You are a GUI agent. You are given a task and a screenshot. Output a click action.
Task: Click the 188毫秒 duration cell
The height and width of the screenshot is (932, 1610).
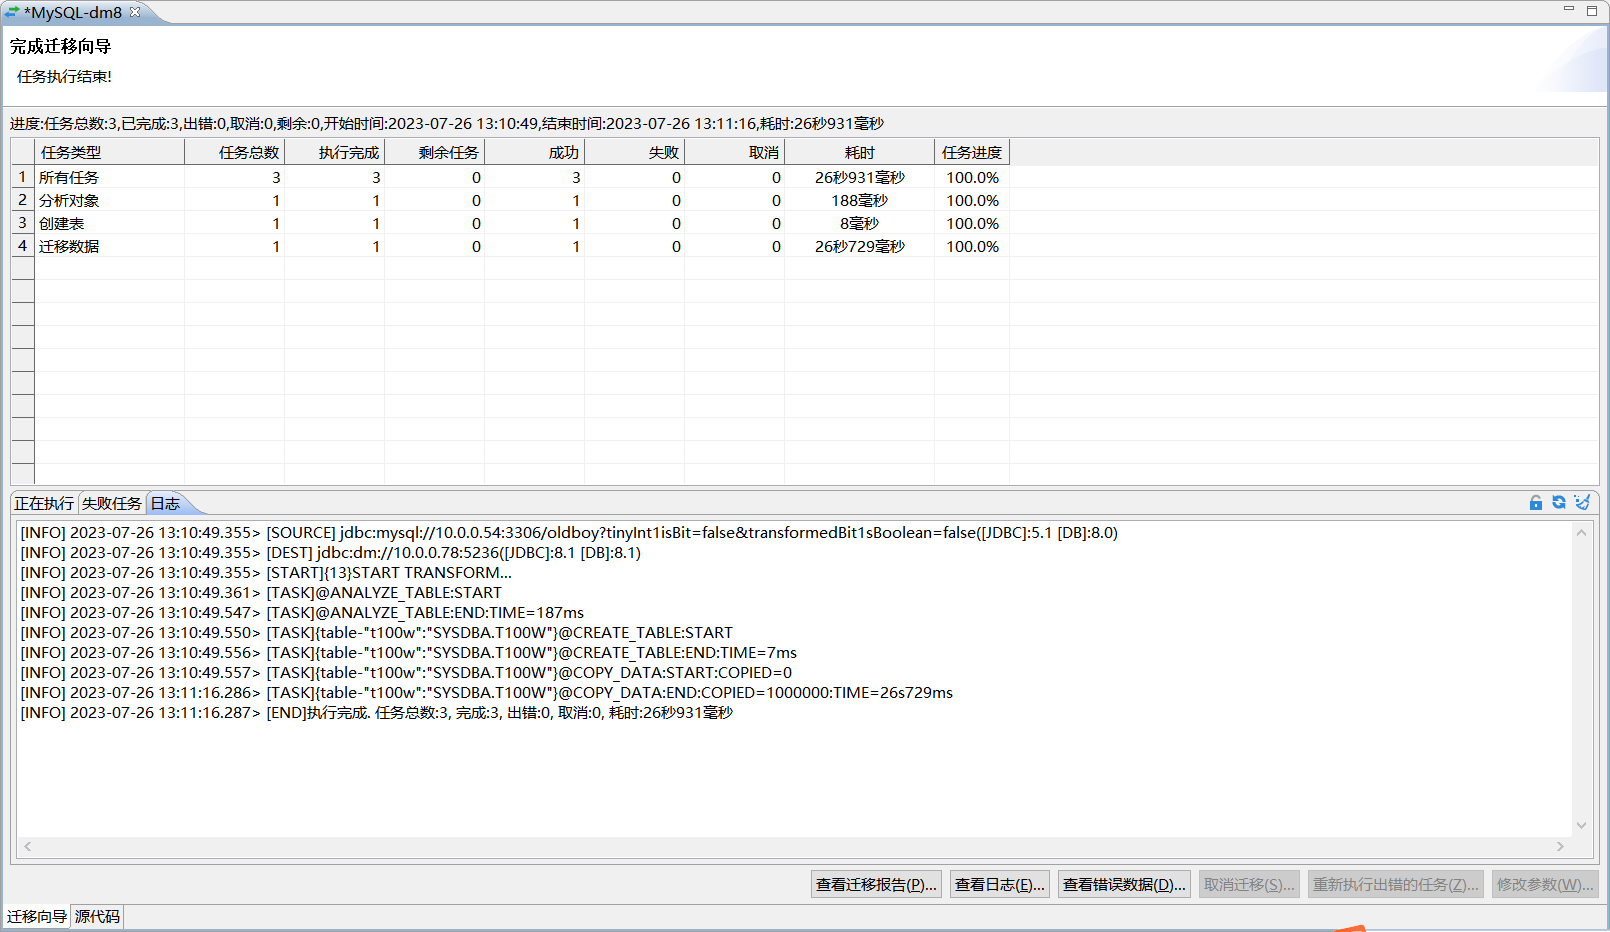coord(860,200)
